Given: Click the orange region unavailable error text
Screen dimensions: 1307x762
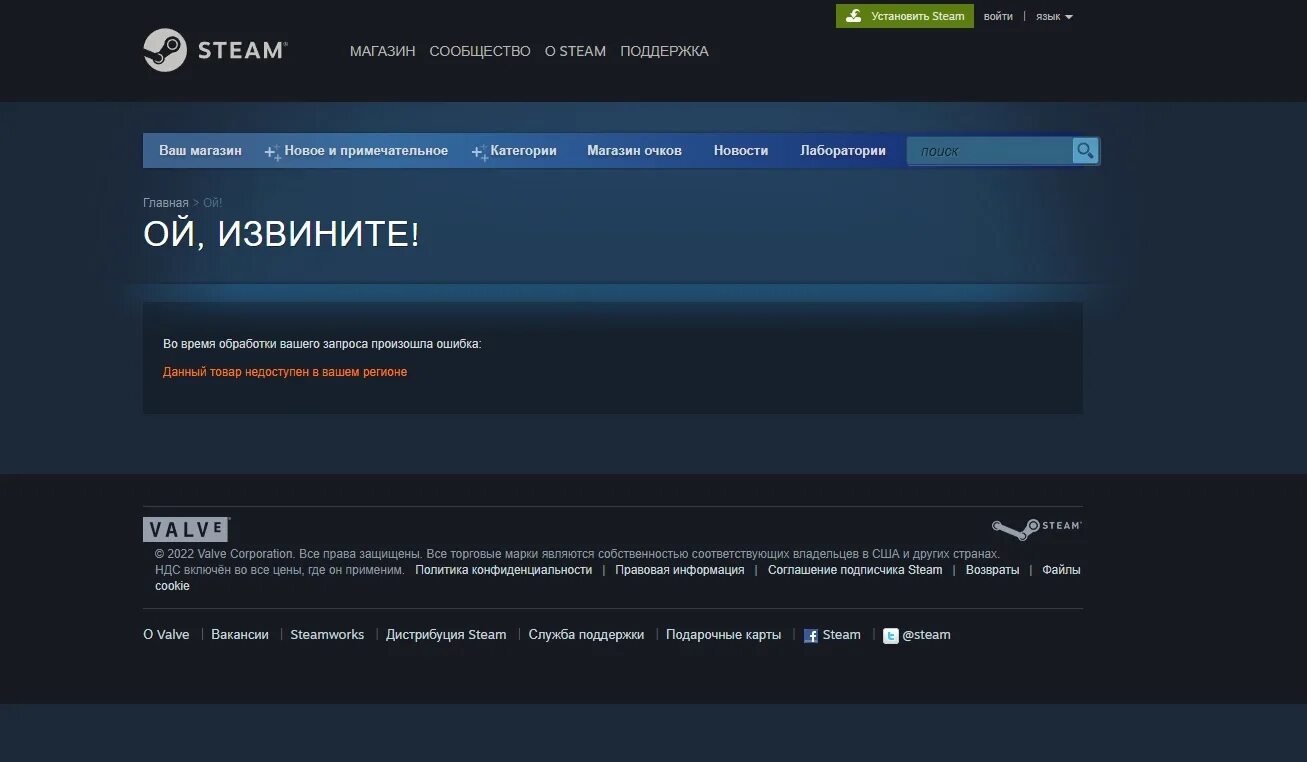Looking at the screenshot, I should click(x=285, y=372).
